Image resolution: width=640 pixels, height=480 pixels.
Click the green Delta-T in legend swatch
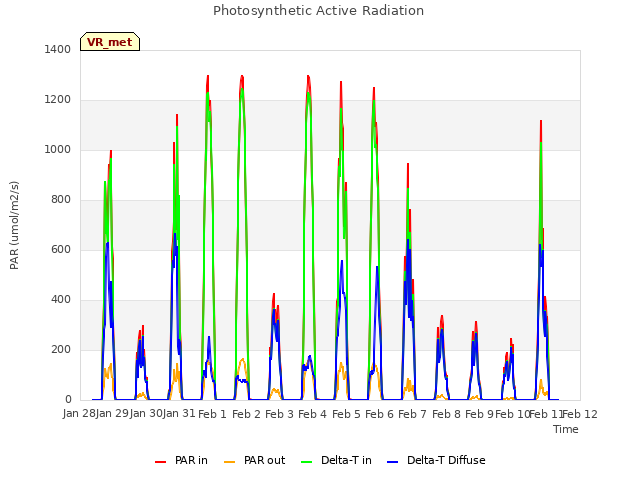[307, 462]
